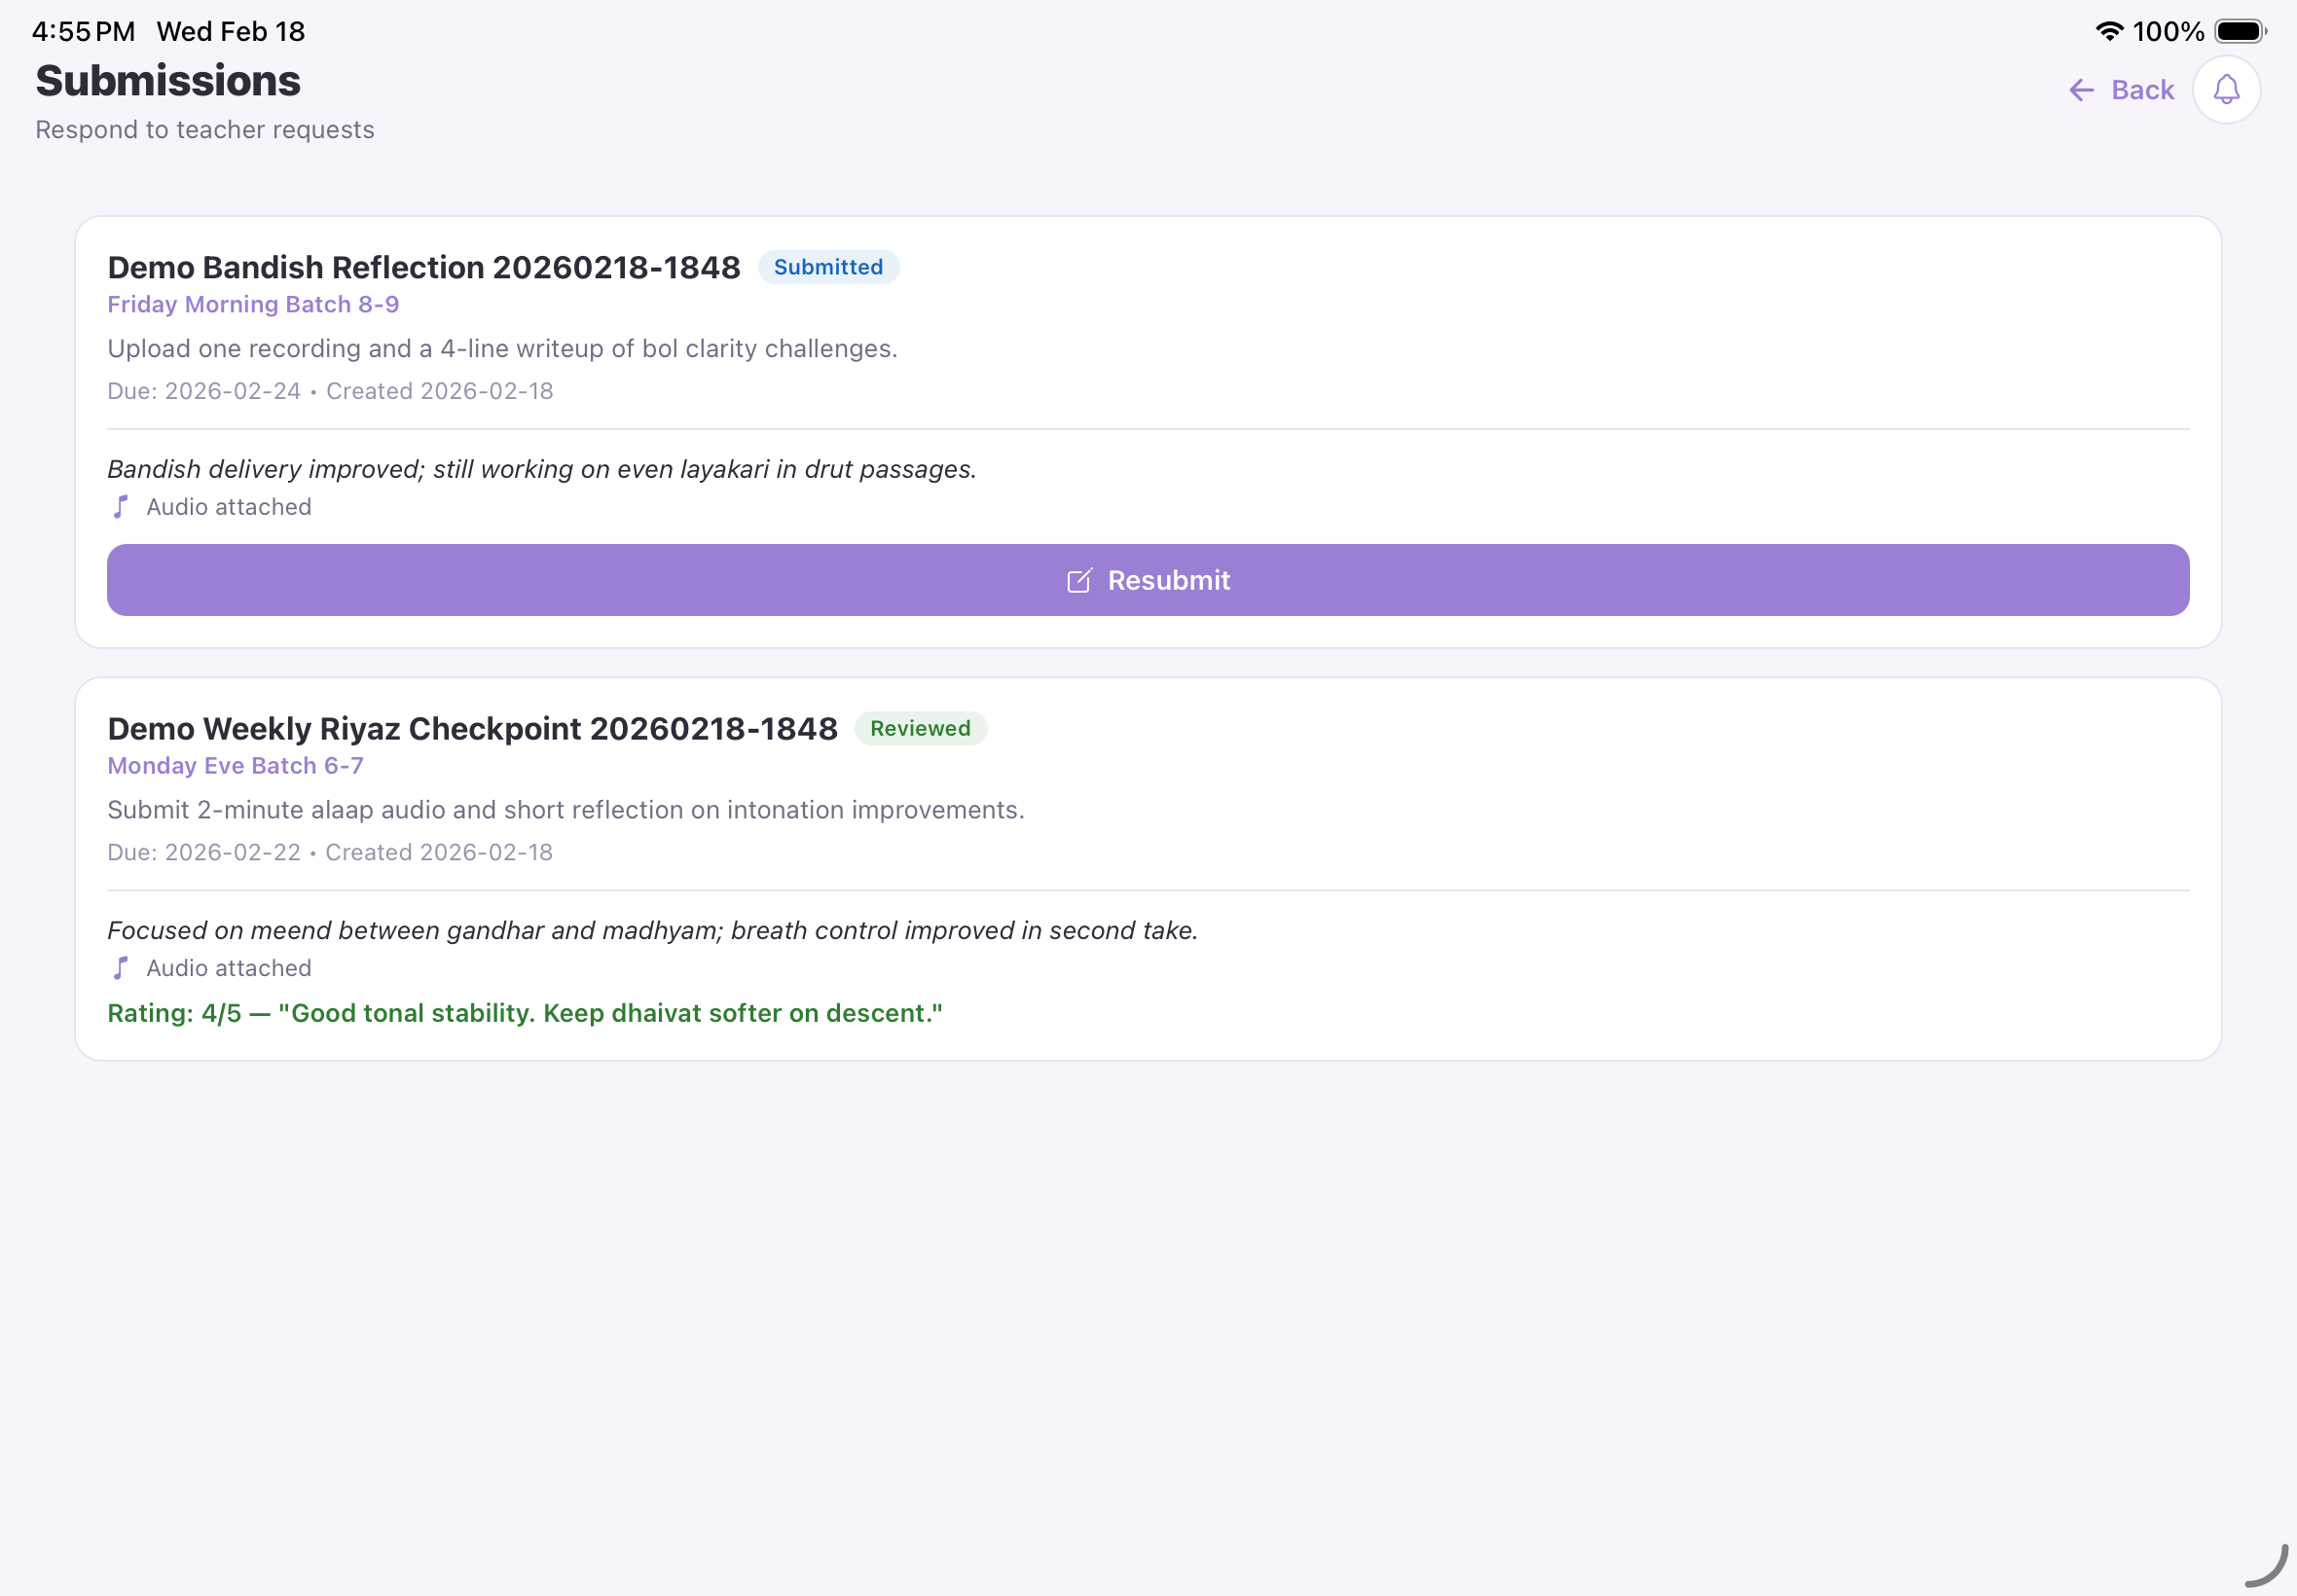Click the corner page-curl indicator
The height and width of the screenshot is (1596, 2297).
(x=2268, y=1567)
